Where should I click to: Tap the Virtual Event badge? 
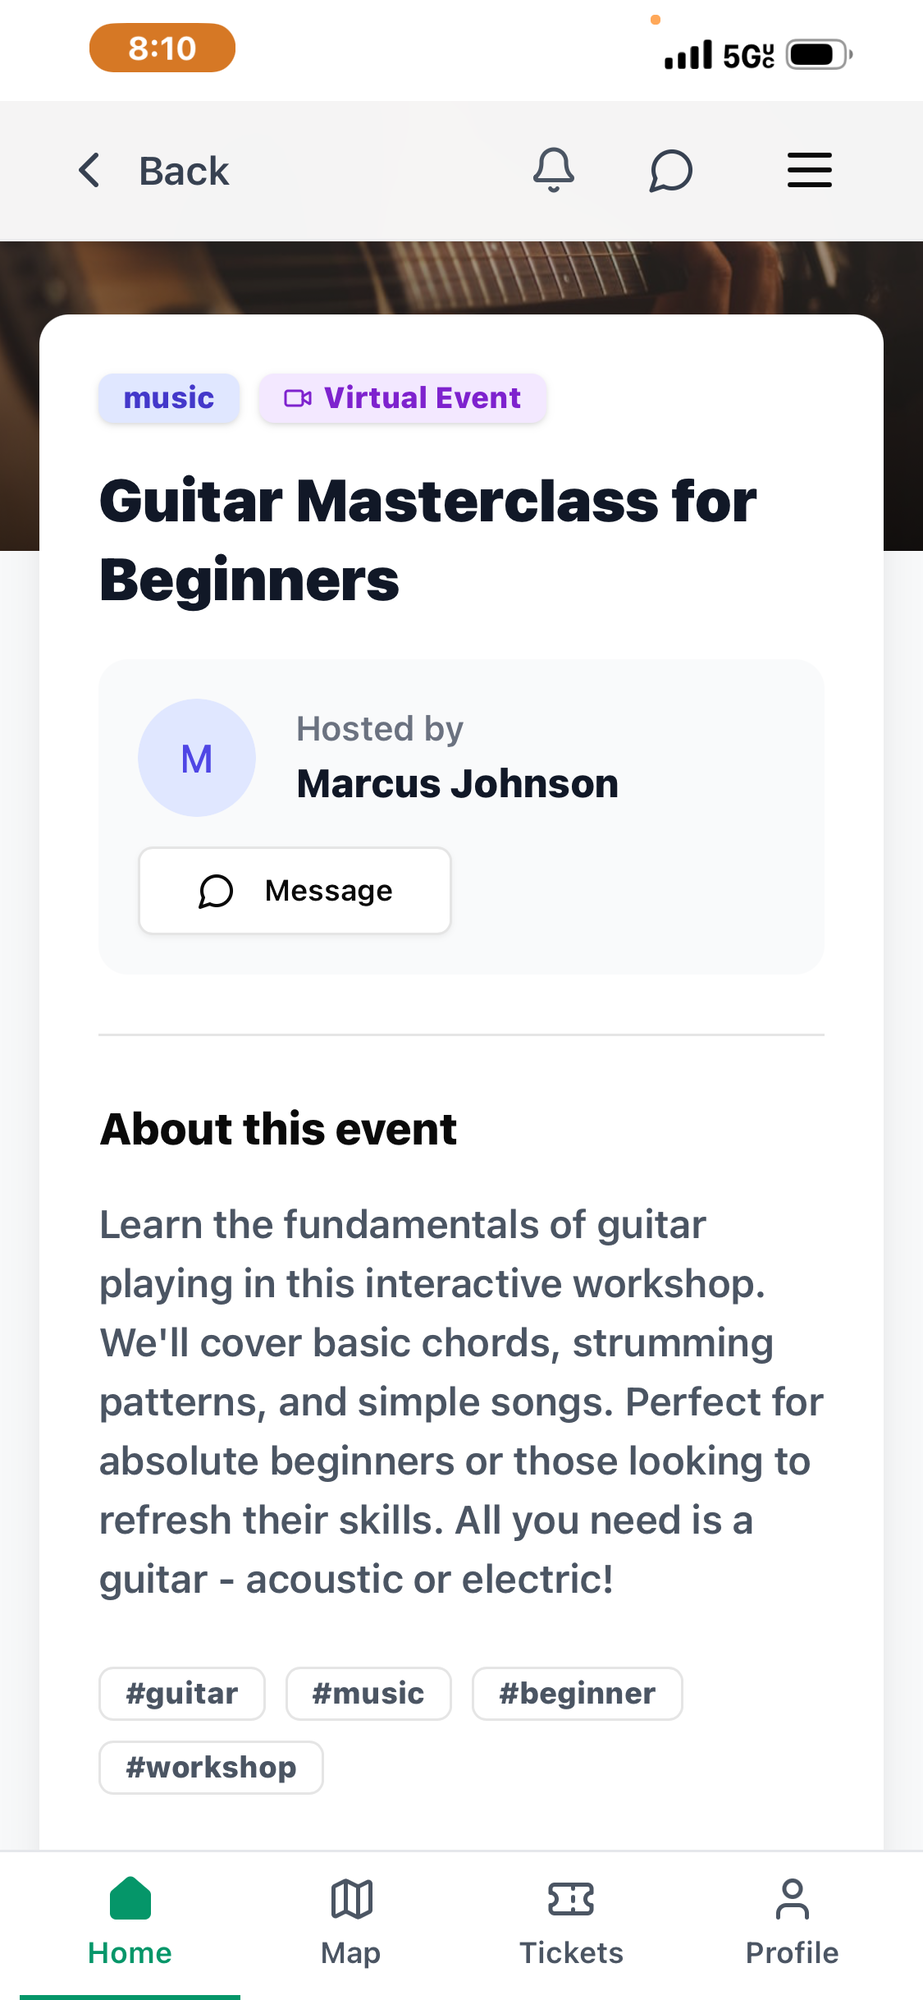click(403, 398)
